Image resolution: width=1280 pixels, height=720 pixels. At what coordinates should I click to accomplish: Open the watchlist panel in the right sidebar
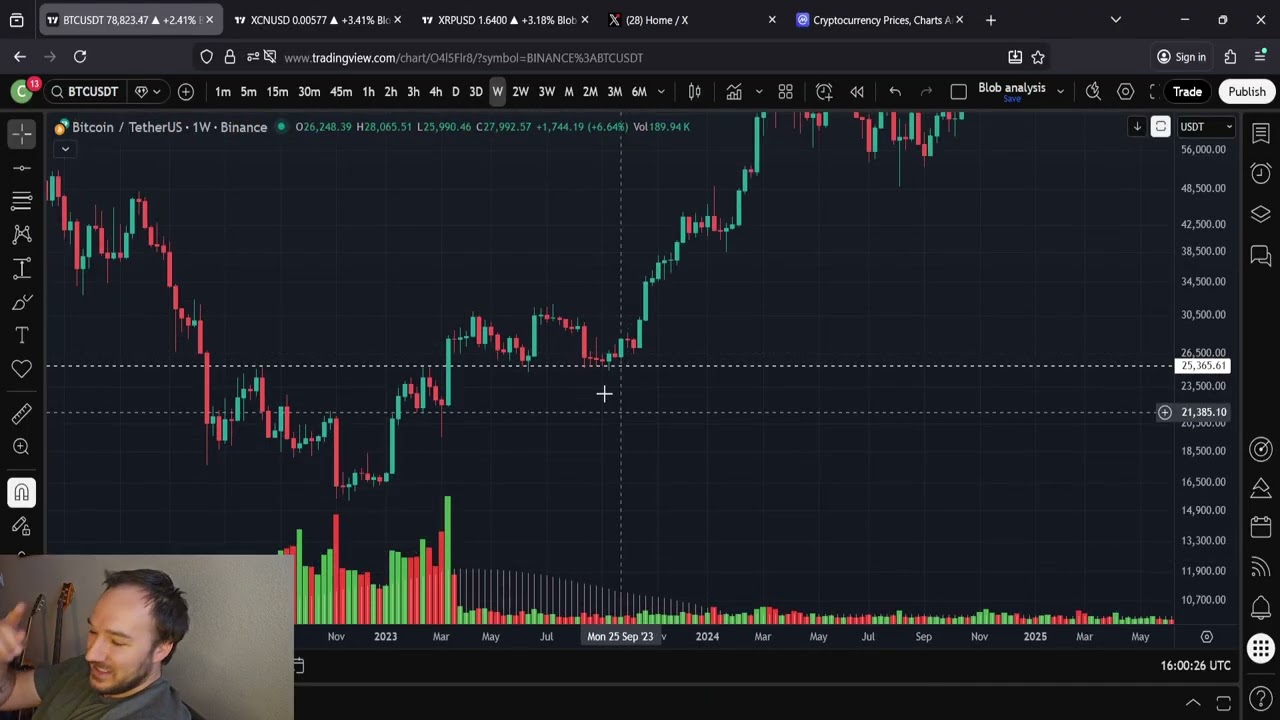(x=1261, y=133)
